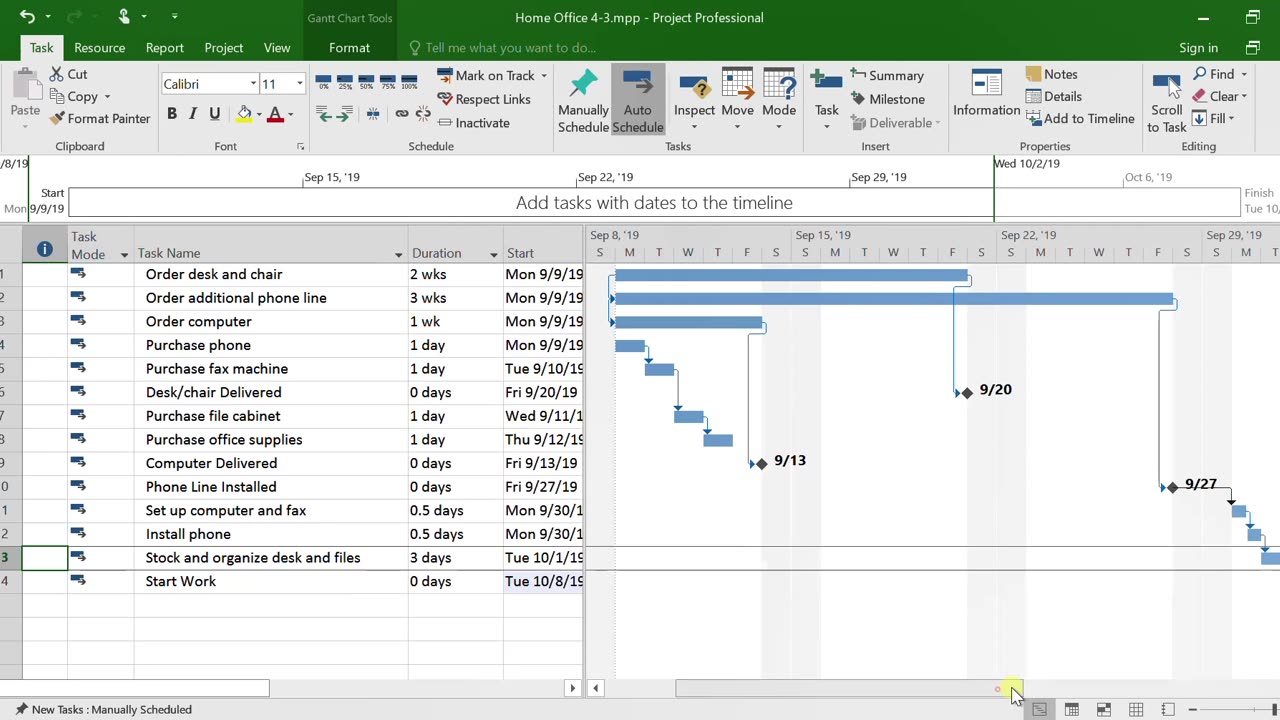Click the Gantt chart horizontal scrollbar
The height and width of the screenshot is (720, 1280).
coord(850,688)
